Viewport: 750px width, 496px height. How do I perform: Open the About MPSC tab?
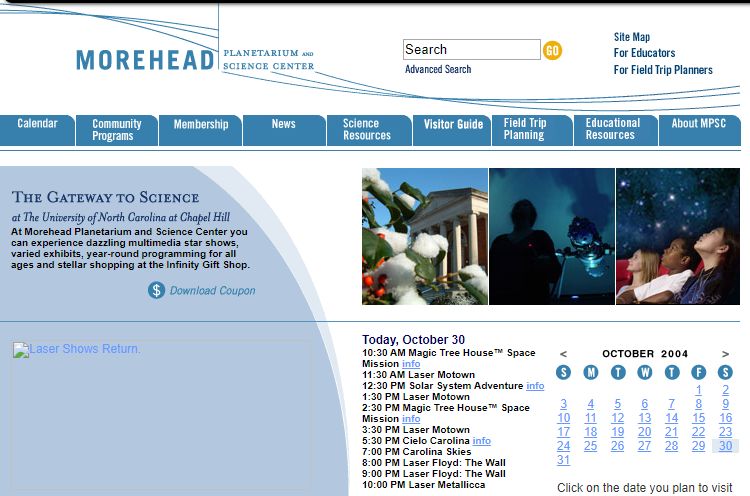[x=699, y=130]
